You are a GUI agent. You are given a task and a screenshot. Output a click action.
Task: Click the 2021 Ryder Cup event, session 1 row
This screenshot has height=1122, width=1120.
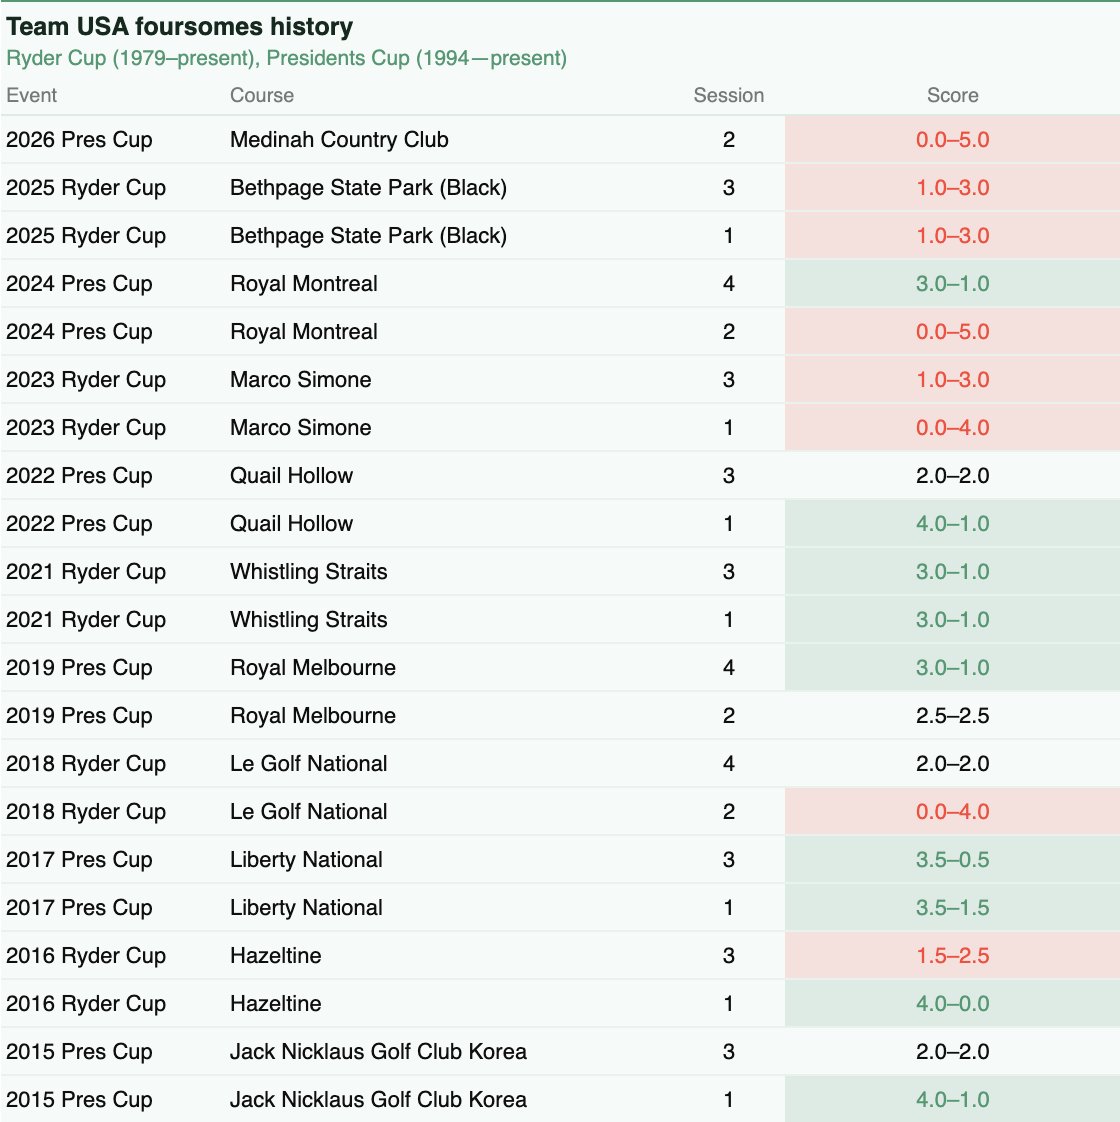coord(86,619)
